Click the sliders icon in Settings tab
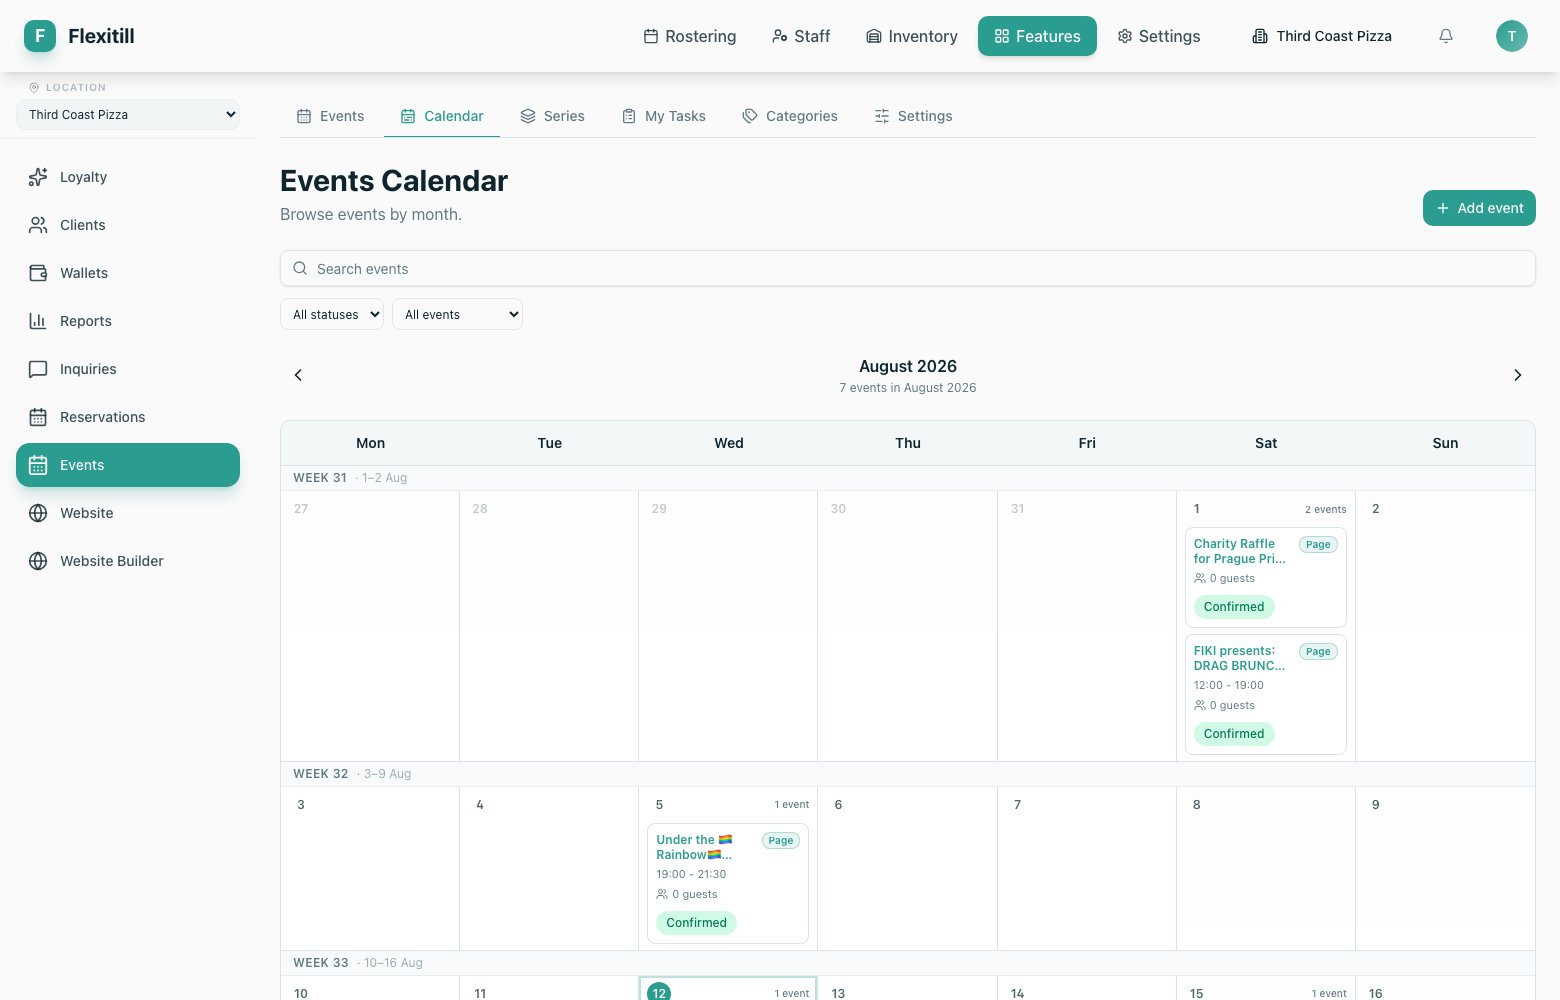Screen dimensions: 1560x1000 [882, 116]
